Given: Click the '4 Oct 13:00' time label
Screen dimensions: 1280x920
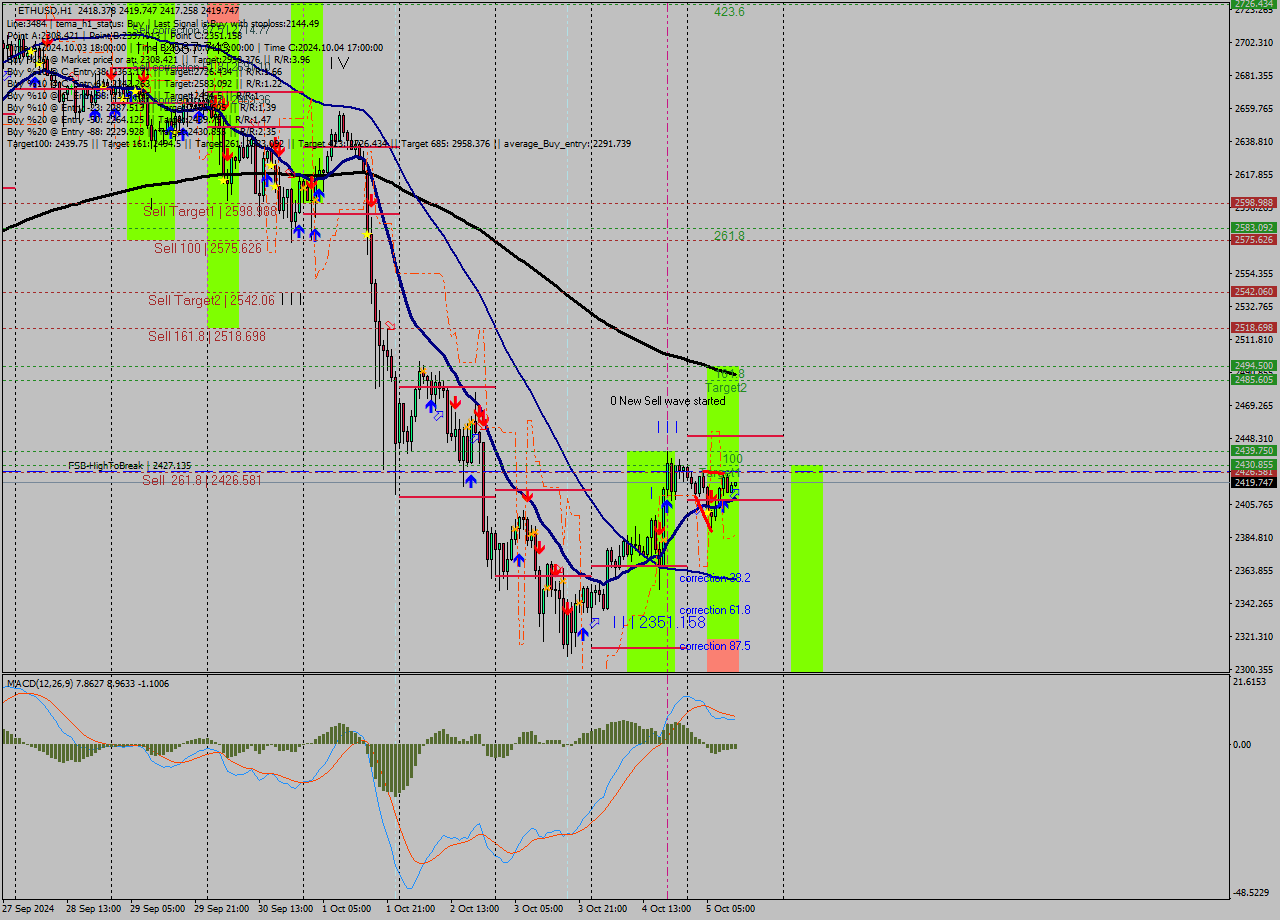Looking at the screenshot, I should click(666, 909).
